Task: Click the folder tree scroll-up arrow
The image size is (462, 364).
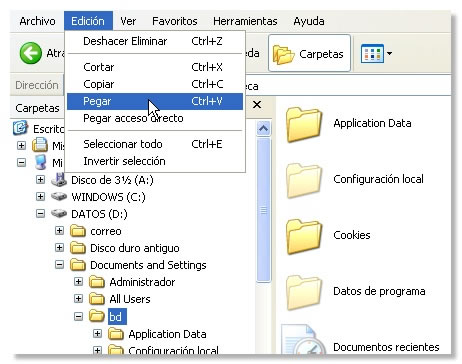Action: pos(264,129)
